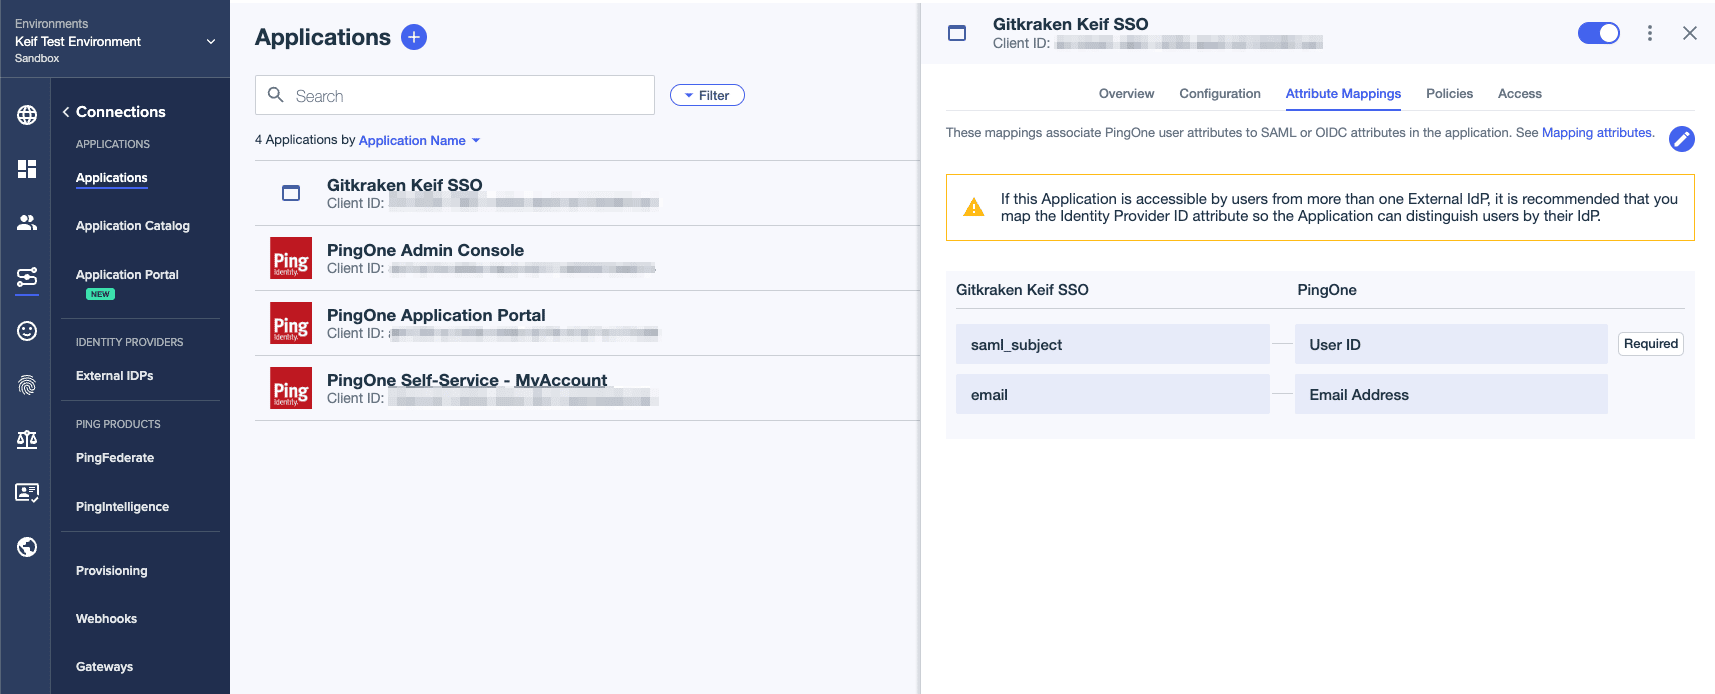Click the details panel application window icon

click(957, 33)
